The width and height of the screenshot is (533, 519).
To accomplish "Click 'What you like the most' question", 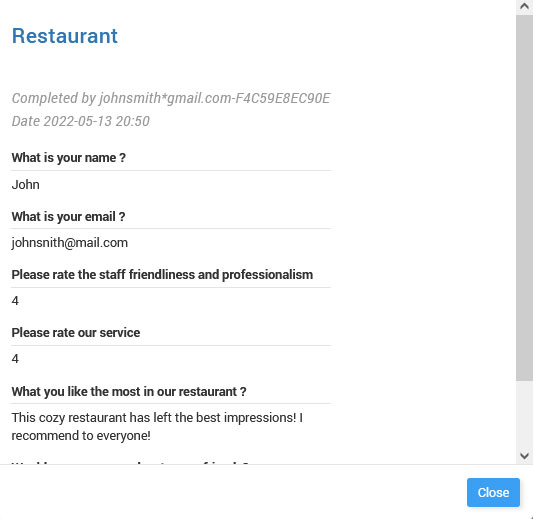I will tap(129, 392).
